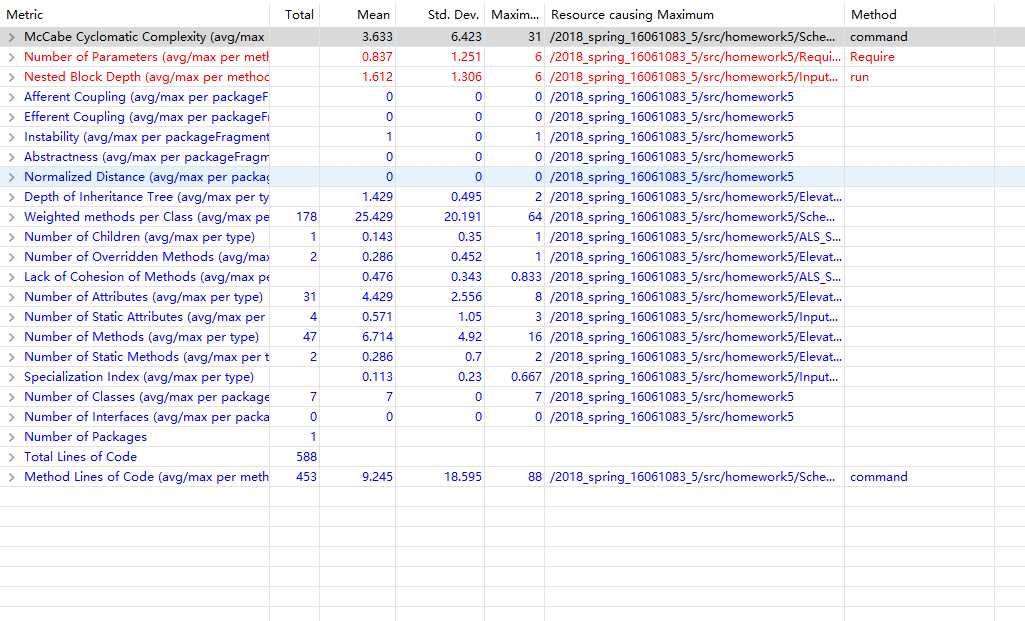The height and width of the screenshot is (621, 1025).
Task: Sort by the Mean column header
Action: (358, 14)
